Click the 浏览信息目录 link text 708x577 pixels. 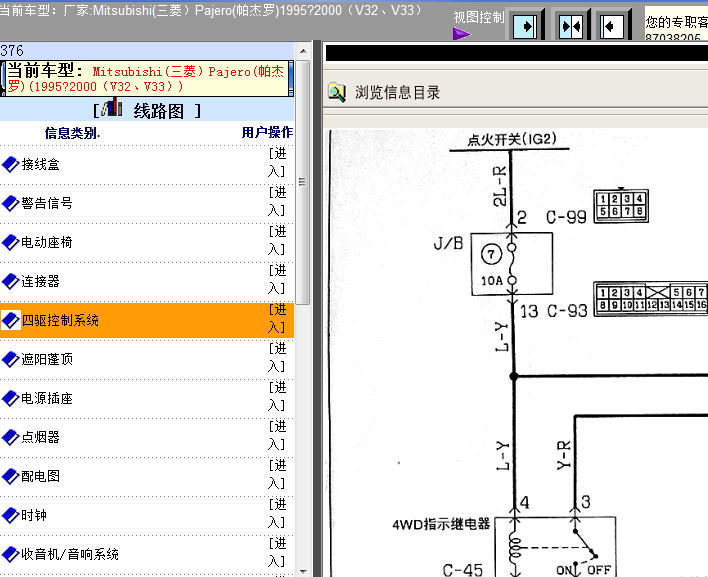397,93
